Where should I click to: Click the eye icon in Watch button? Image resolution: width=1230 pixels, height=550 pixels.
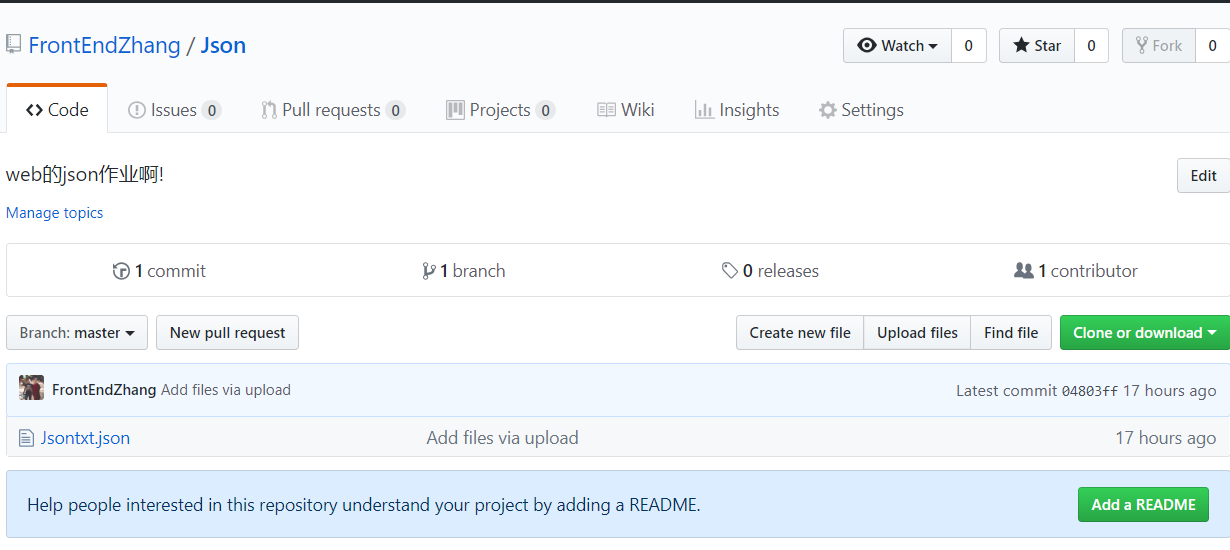[867, 45]
